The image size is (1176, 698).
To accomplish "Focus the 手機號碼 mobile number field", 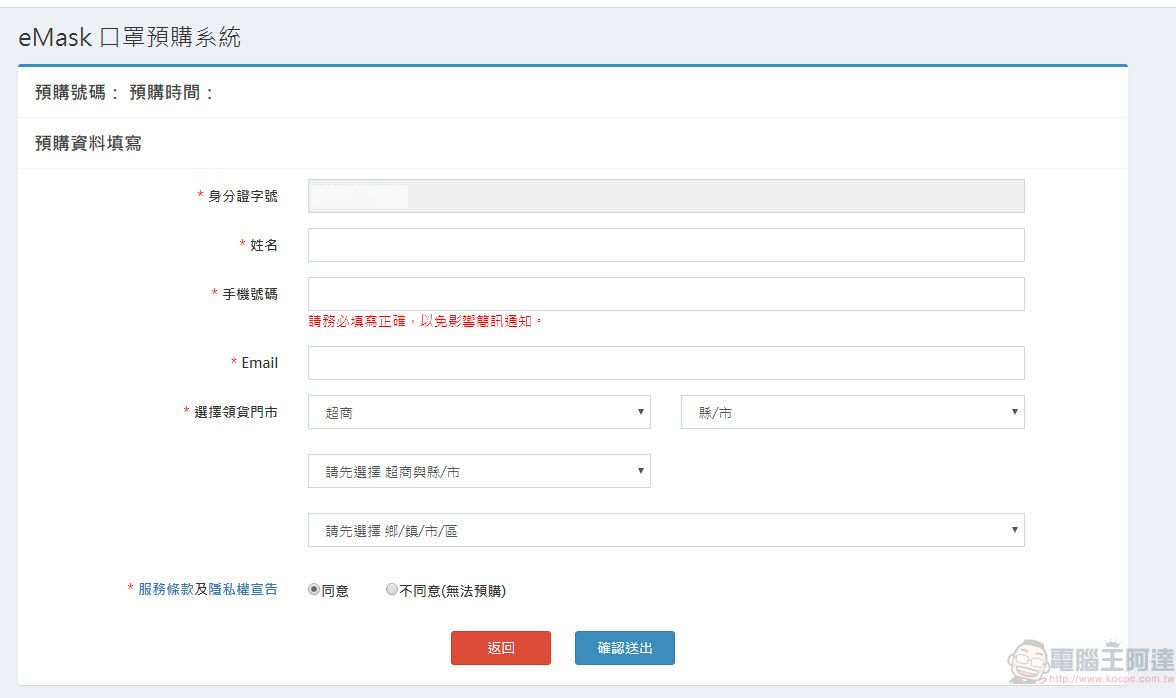I will 666,294.
